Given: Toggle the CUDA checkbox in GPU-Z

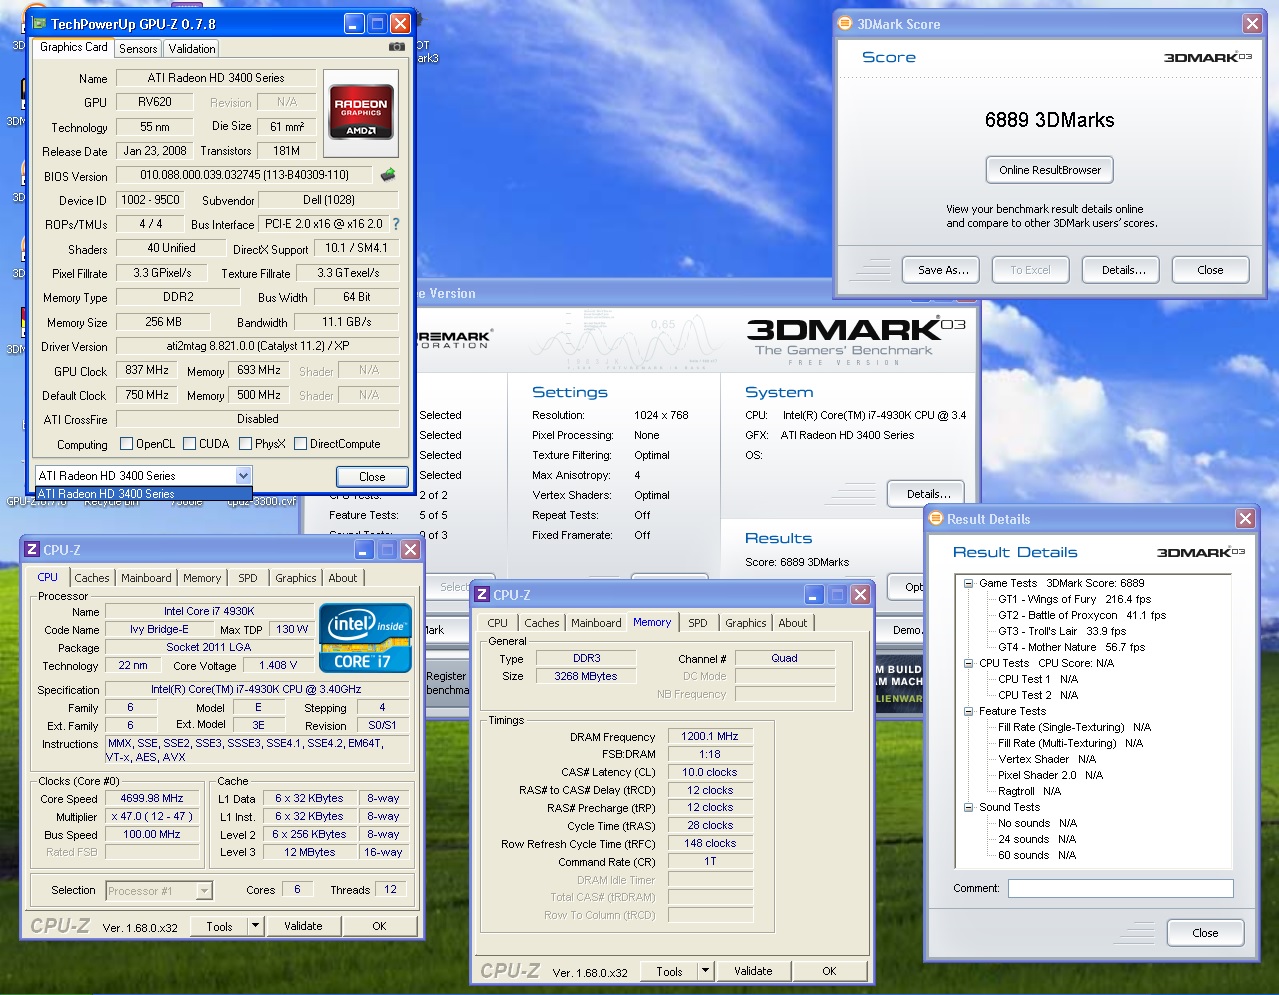Looking at the screenshot, I should [189, 444].
